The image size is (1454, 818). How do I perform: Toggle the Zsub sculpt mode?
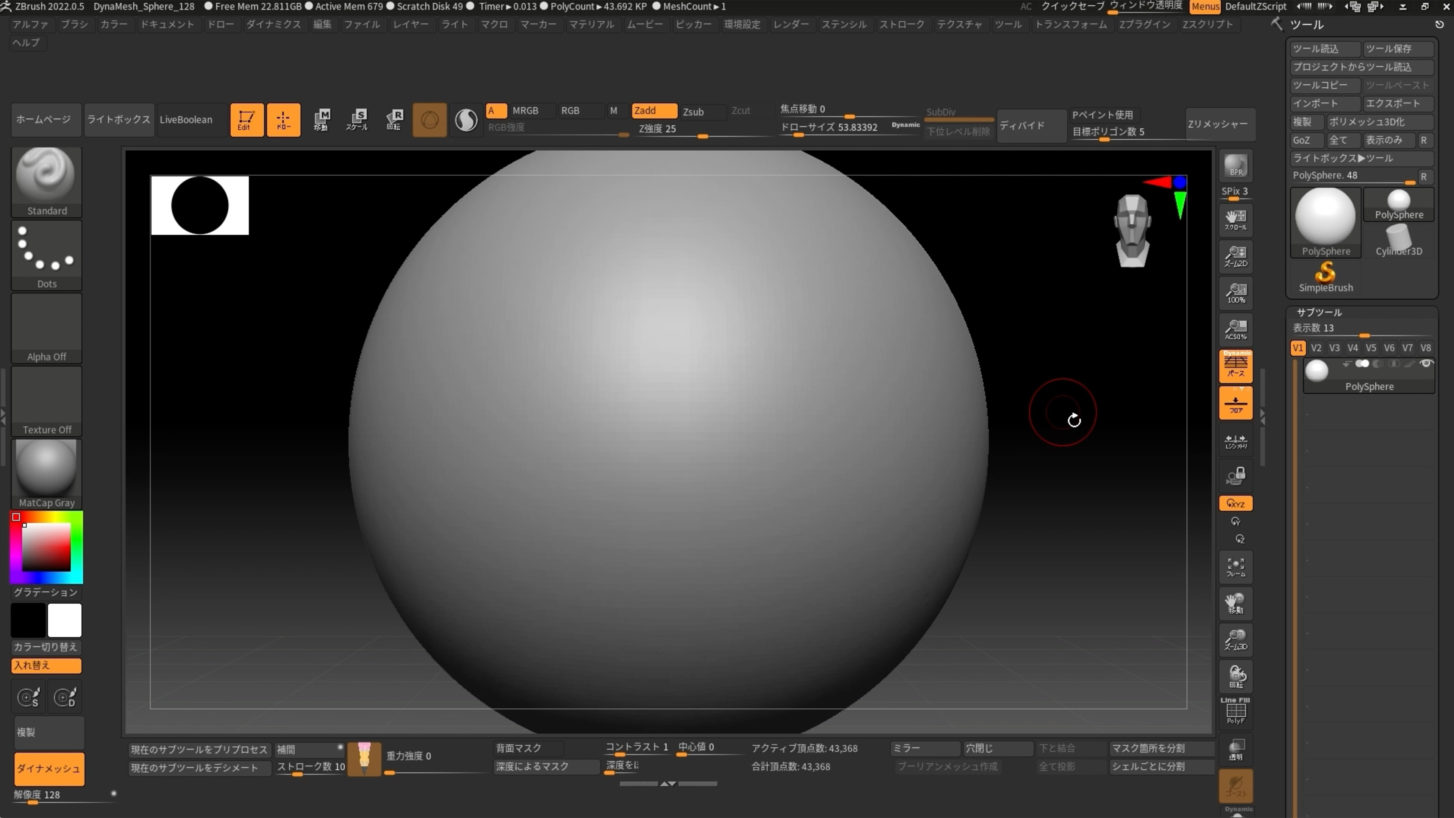coord(693,111)
